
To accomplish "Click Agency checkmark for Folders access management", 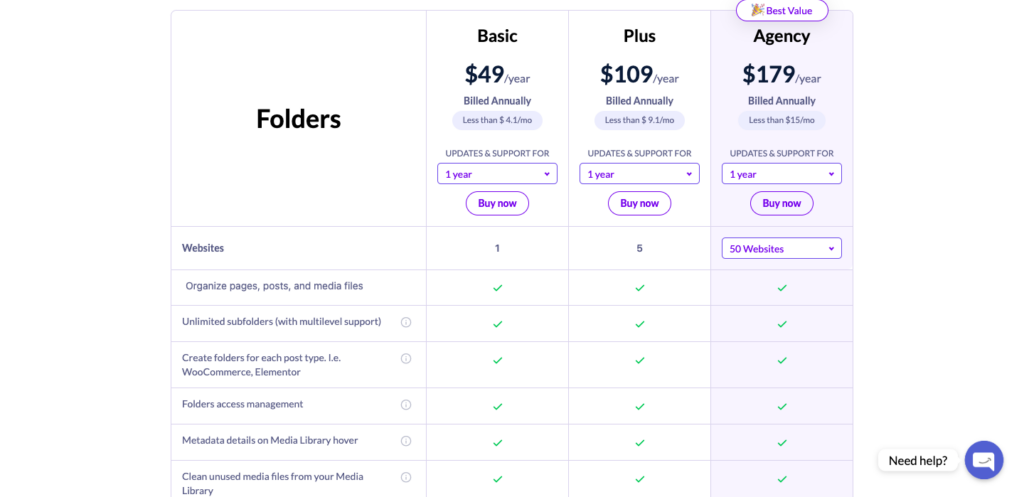I will 782,406.
